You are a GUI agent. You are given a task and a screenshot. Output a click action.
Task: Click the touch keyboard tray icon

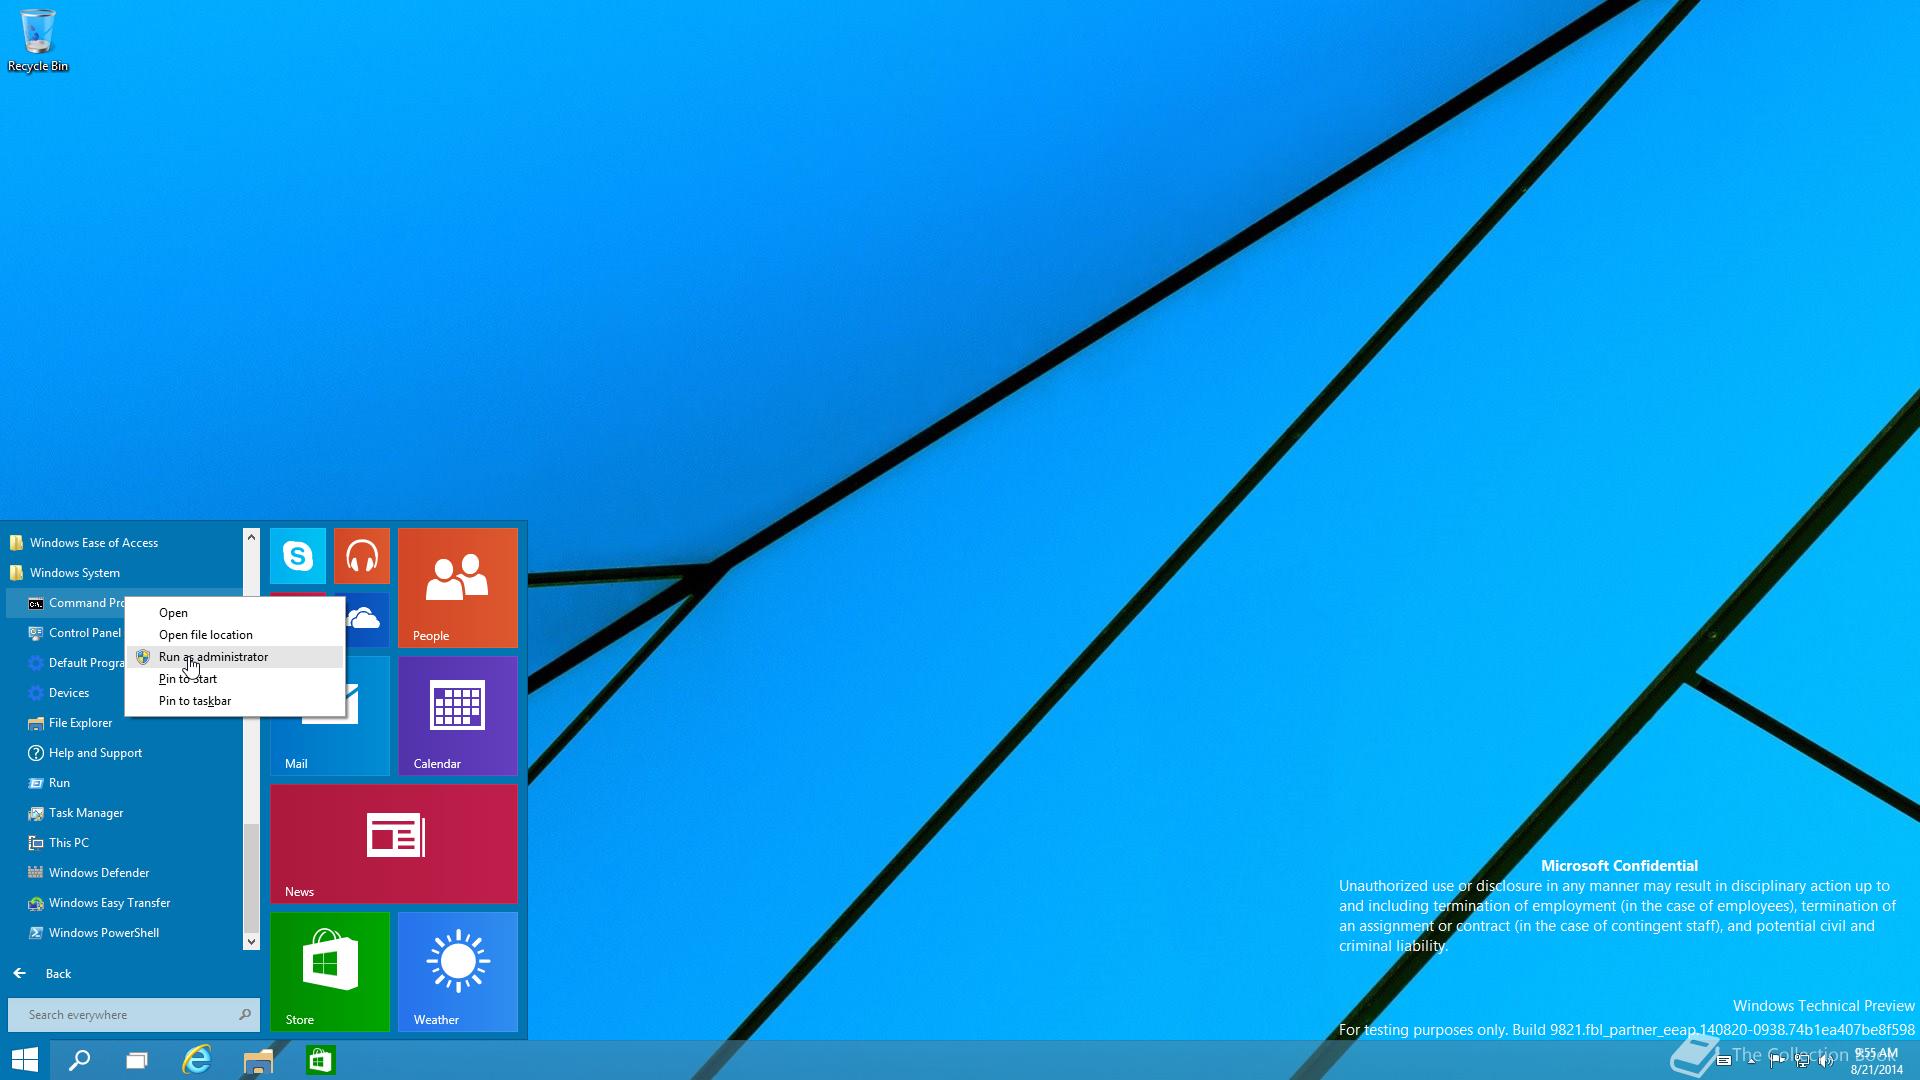click(x=1724, y=1061)
